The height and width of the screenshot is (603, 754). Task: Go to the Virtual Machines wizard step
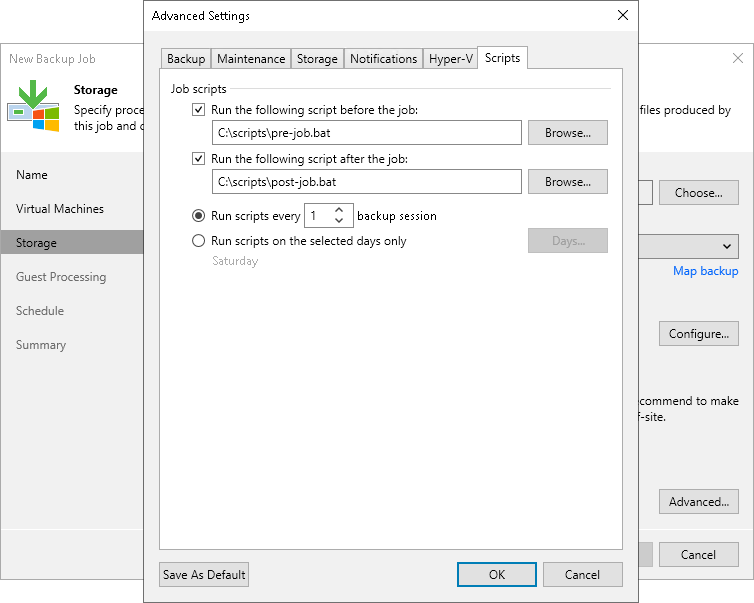(x=60, y=209)
